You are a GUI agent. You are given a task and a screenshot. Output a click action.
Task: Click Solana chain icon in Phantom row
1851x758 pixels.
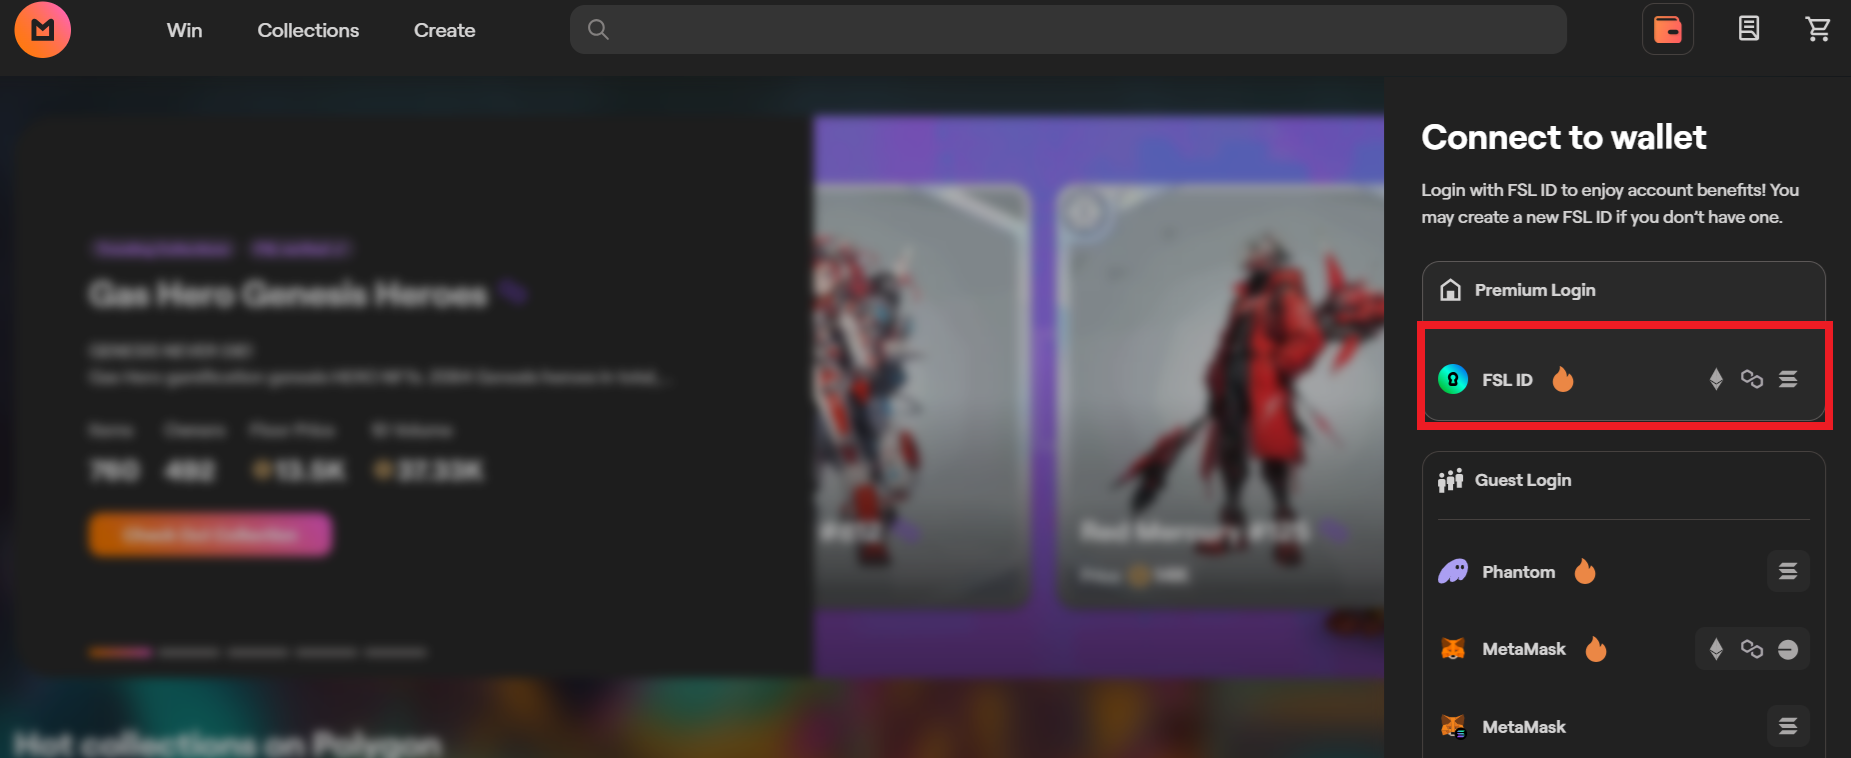click(1788, 571)
